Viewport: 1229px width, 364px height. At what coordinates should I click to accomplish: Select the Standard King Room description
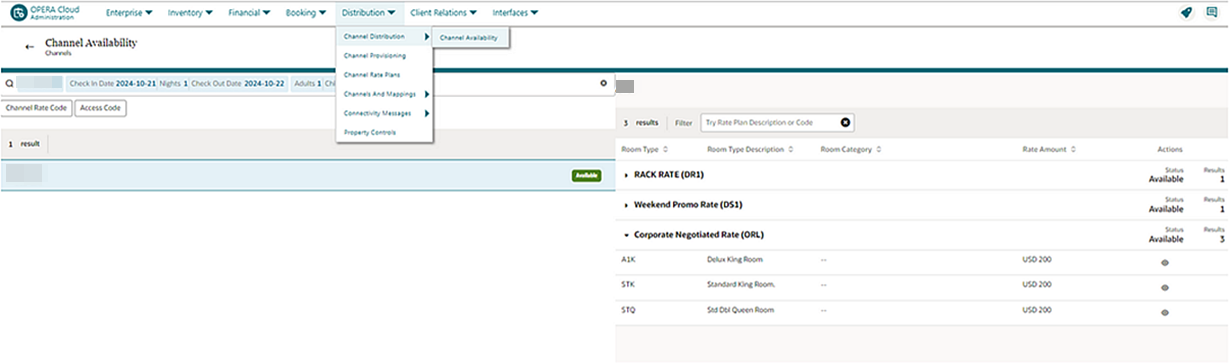coord(742,284)
